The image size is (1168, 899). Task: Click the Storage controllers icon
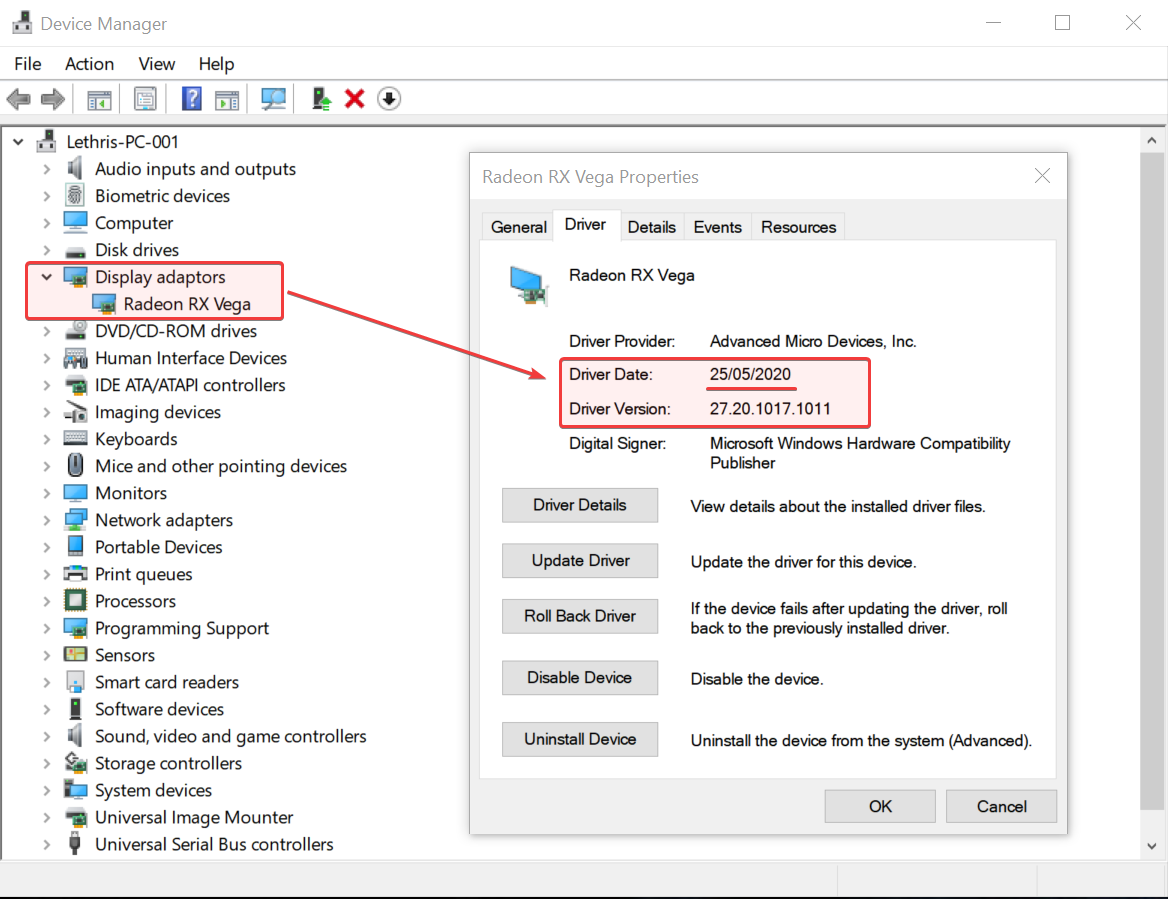point(75,763)
